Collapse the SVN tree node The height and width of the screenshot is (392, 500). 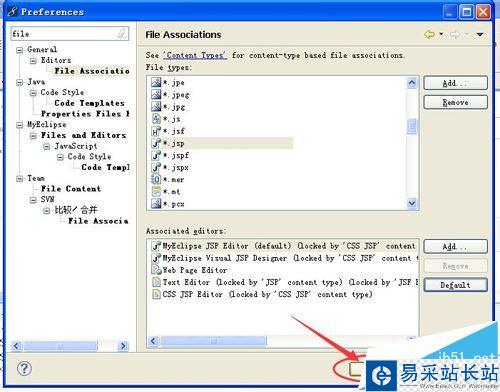tap(33, 200)
